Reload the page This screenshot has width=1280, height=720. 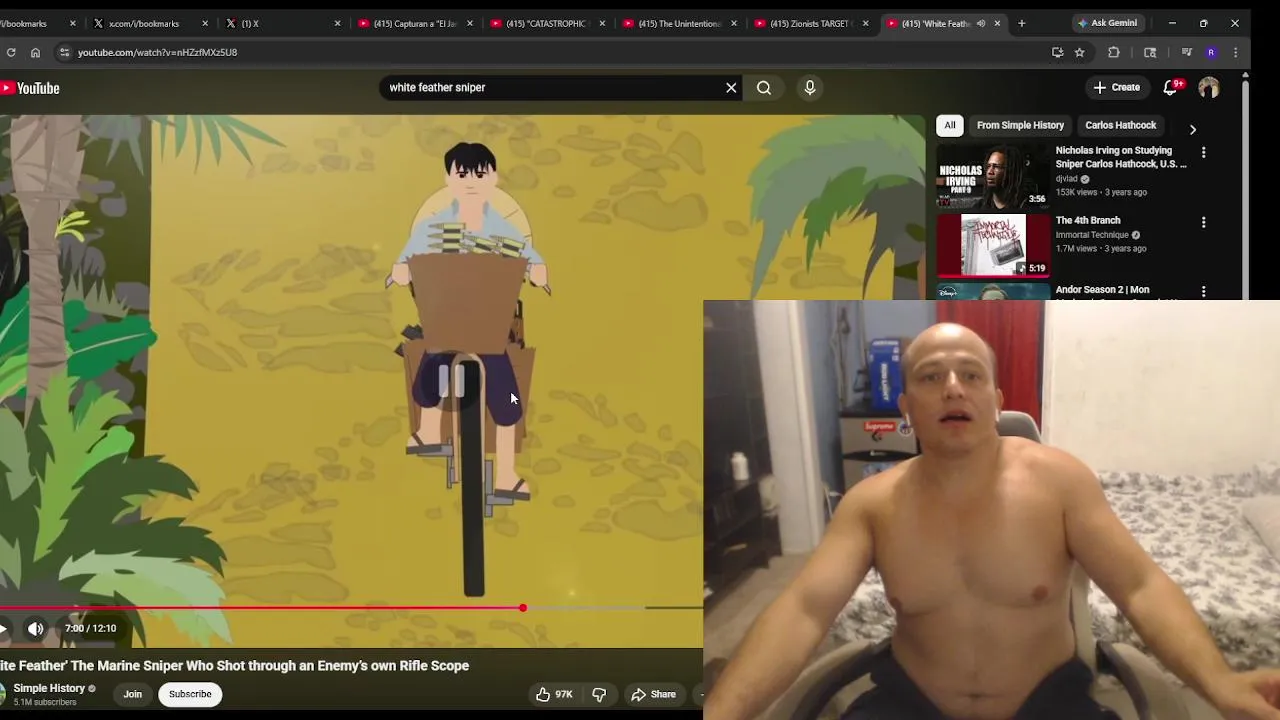(x=10, y=52)
